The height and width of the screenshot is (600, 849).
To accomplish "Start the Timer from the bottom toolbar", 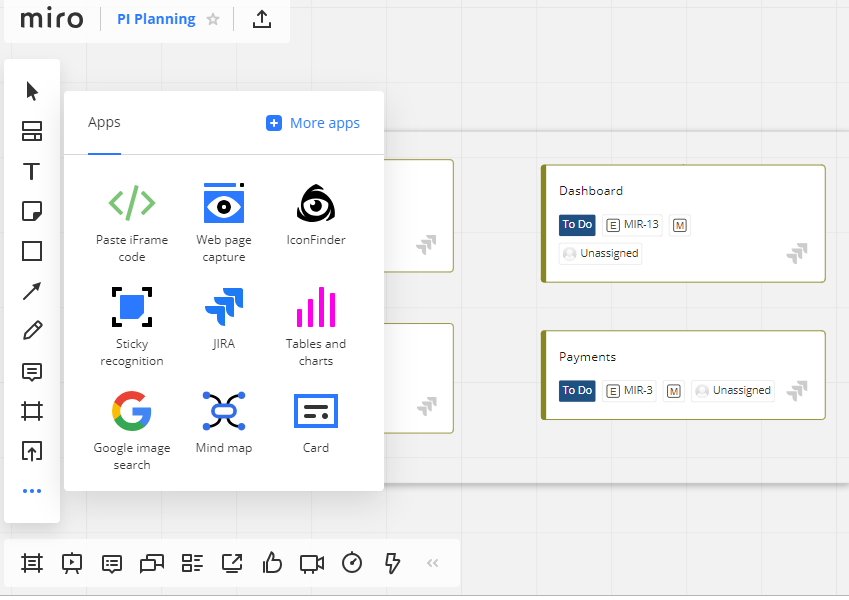I will coord(352,563).
